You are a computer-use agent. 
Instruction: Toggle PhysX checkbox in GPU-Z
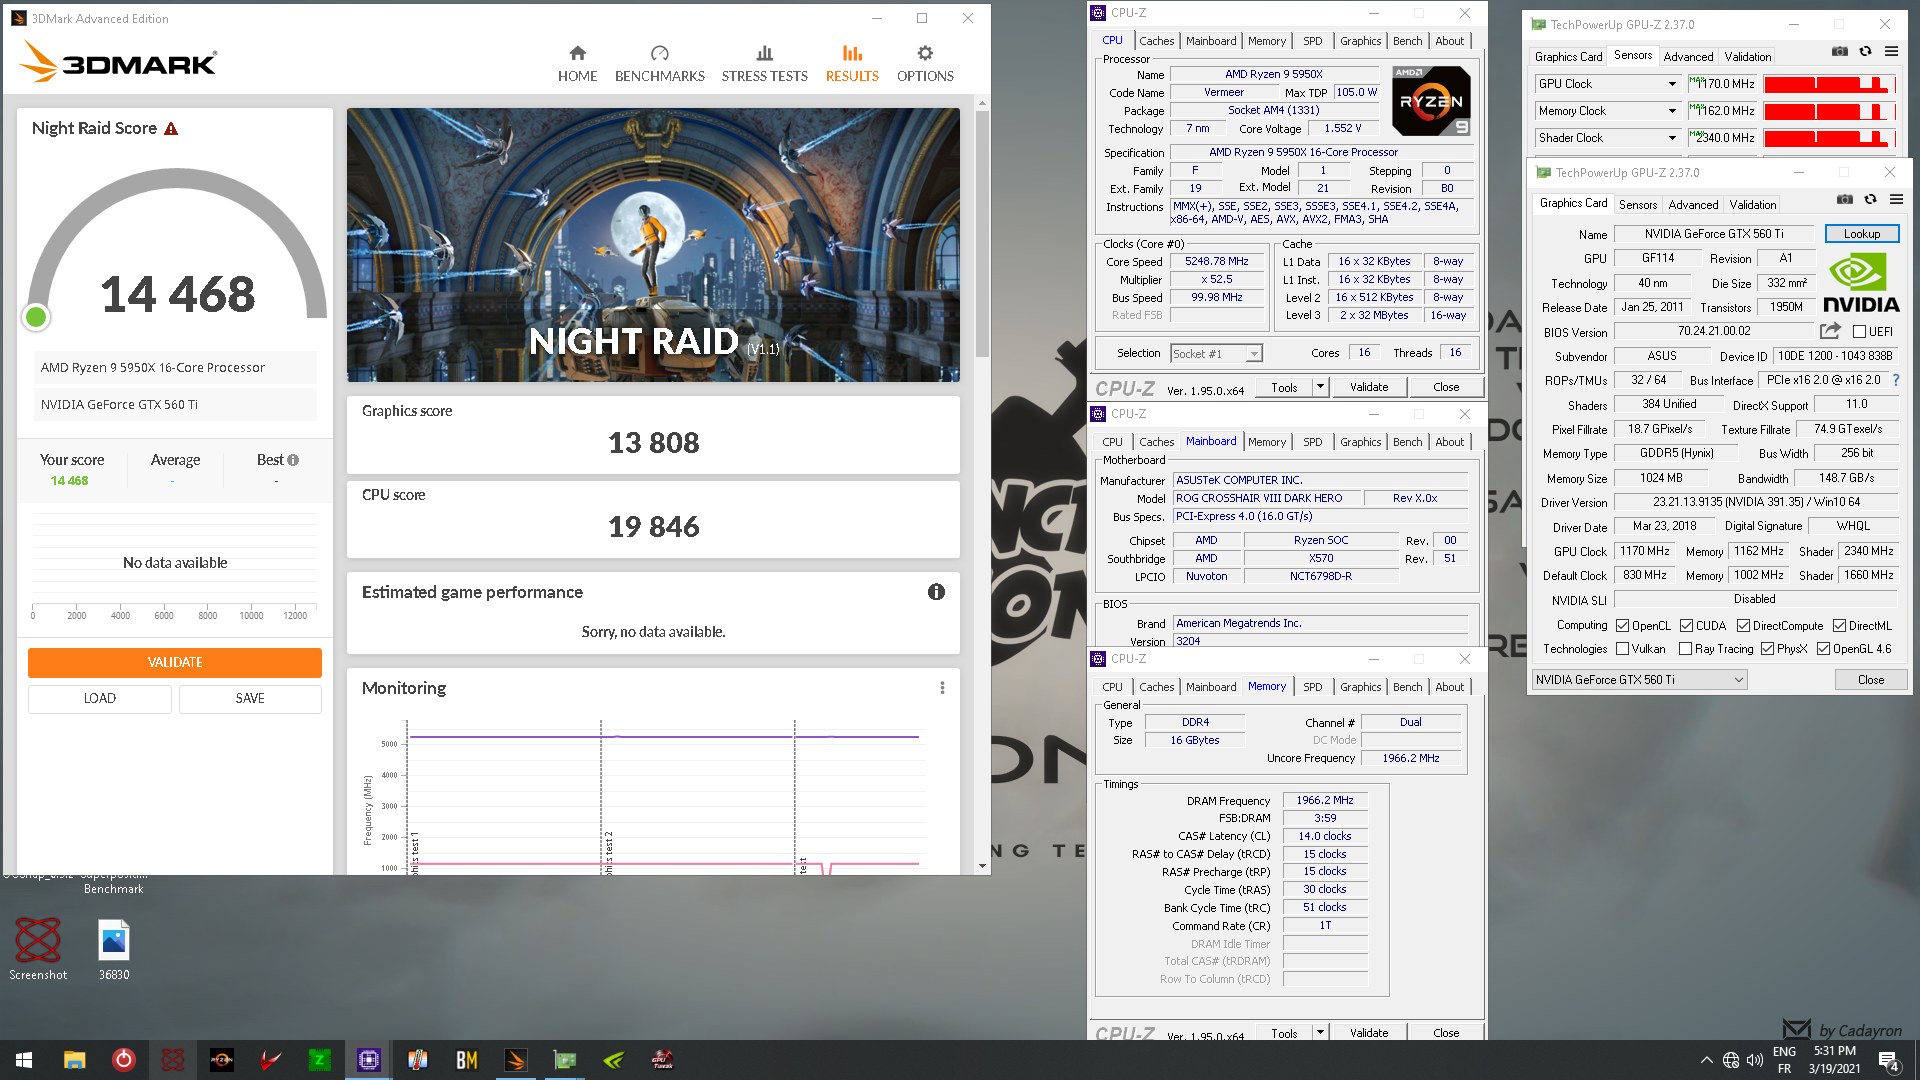point(1767,649)
